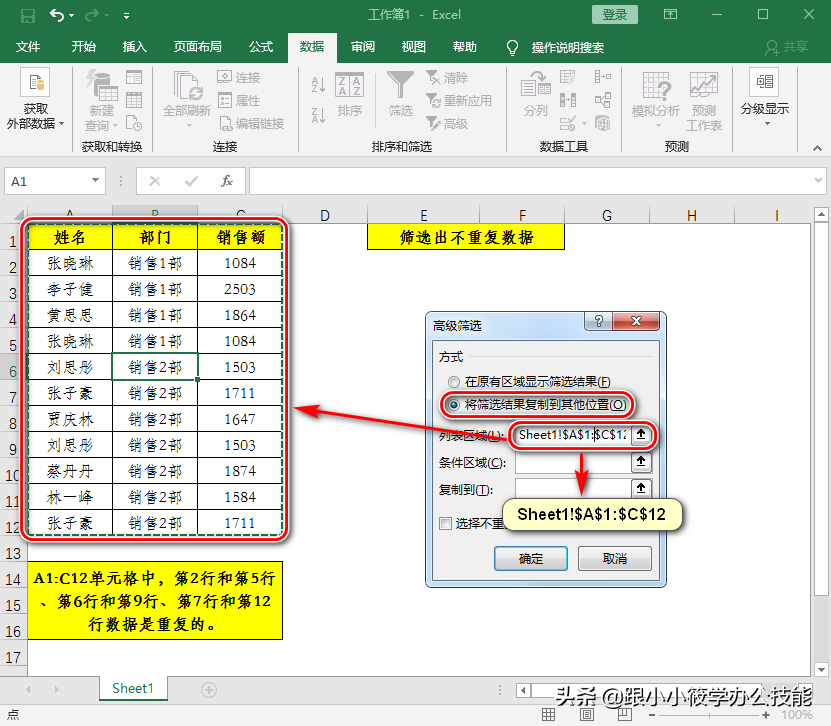
Task: Click sort ascending A-Z icon
Action: 318,84
